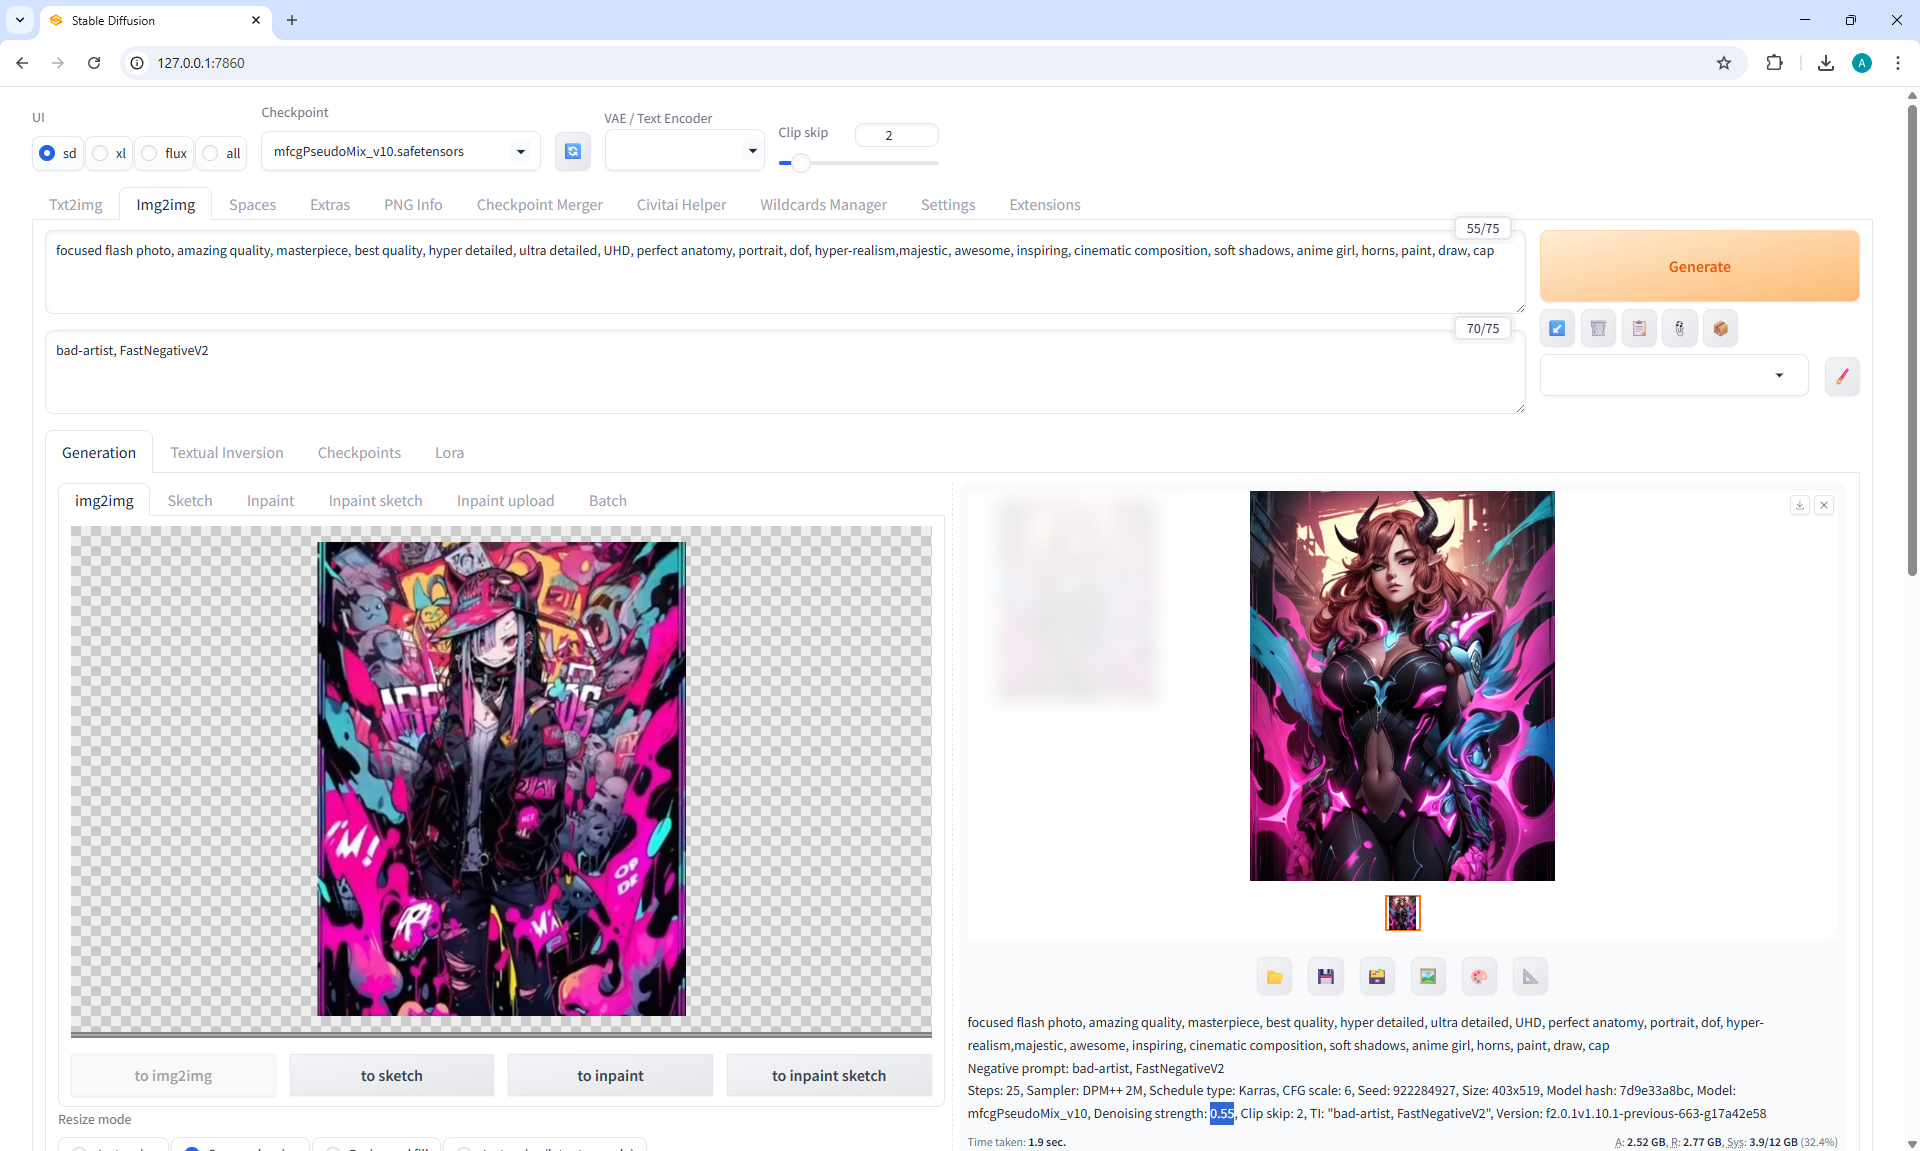
Task: Open output folder with yellow folder icon
Action: click(x=1274, y=977)
